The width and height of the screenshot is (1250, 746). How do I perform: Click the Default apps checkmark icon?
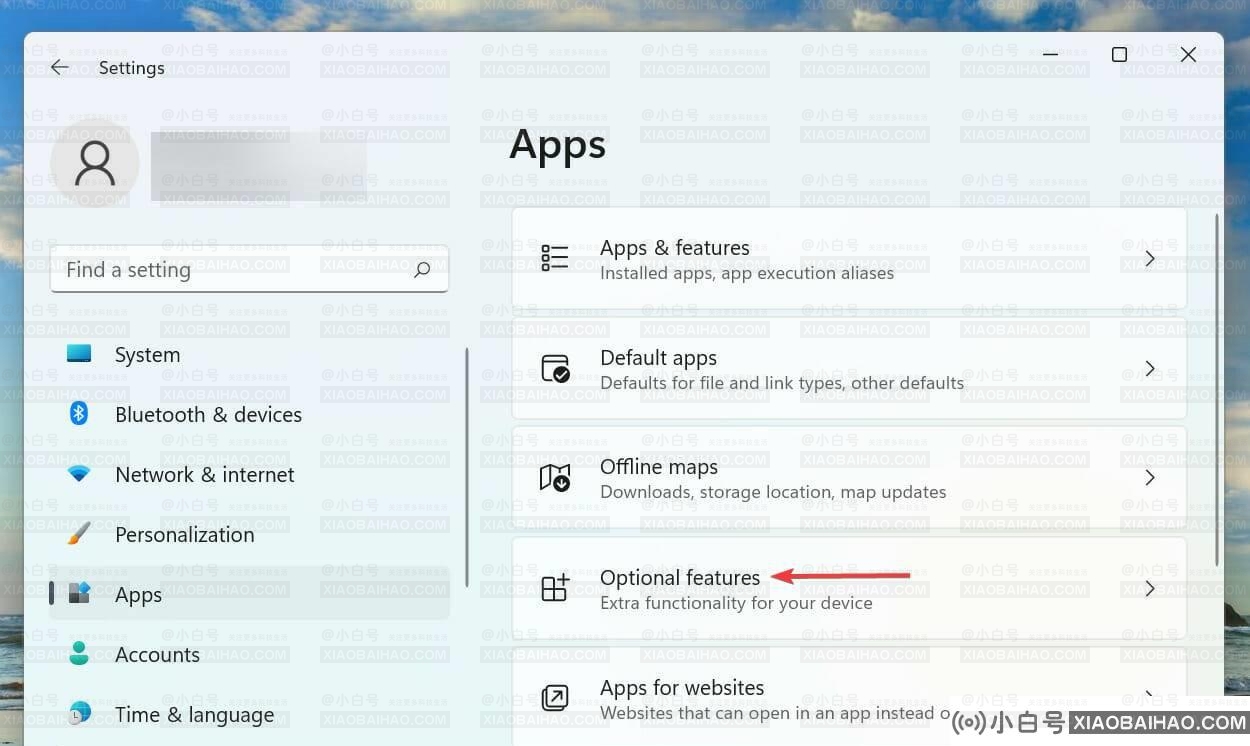click(x=555, y=368)
